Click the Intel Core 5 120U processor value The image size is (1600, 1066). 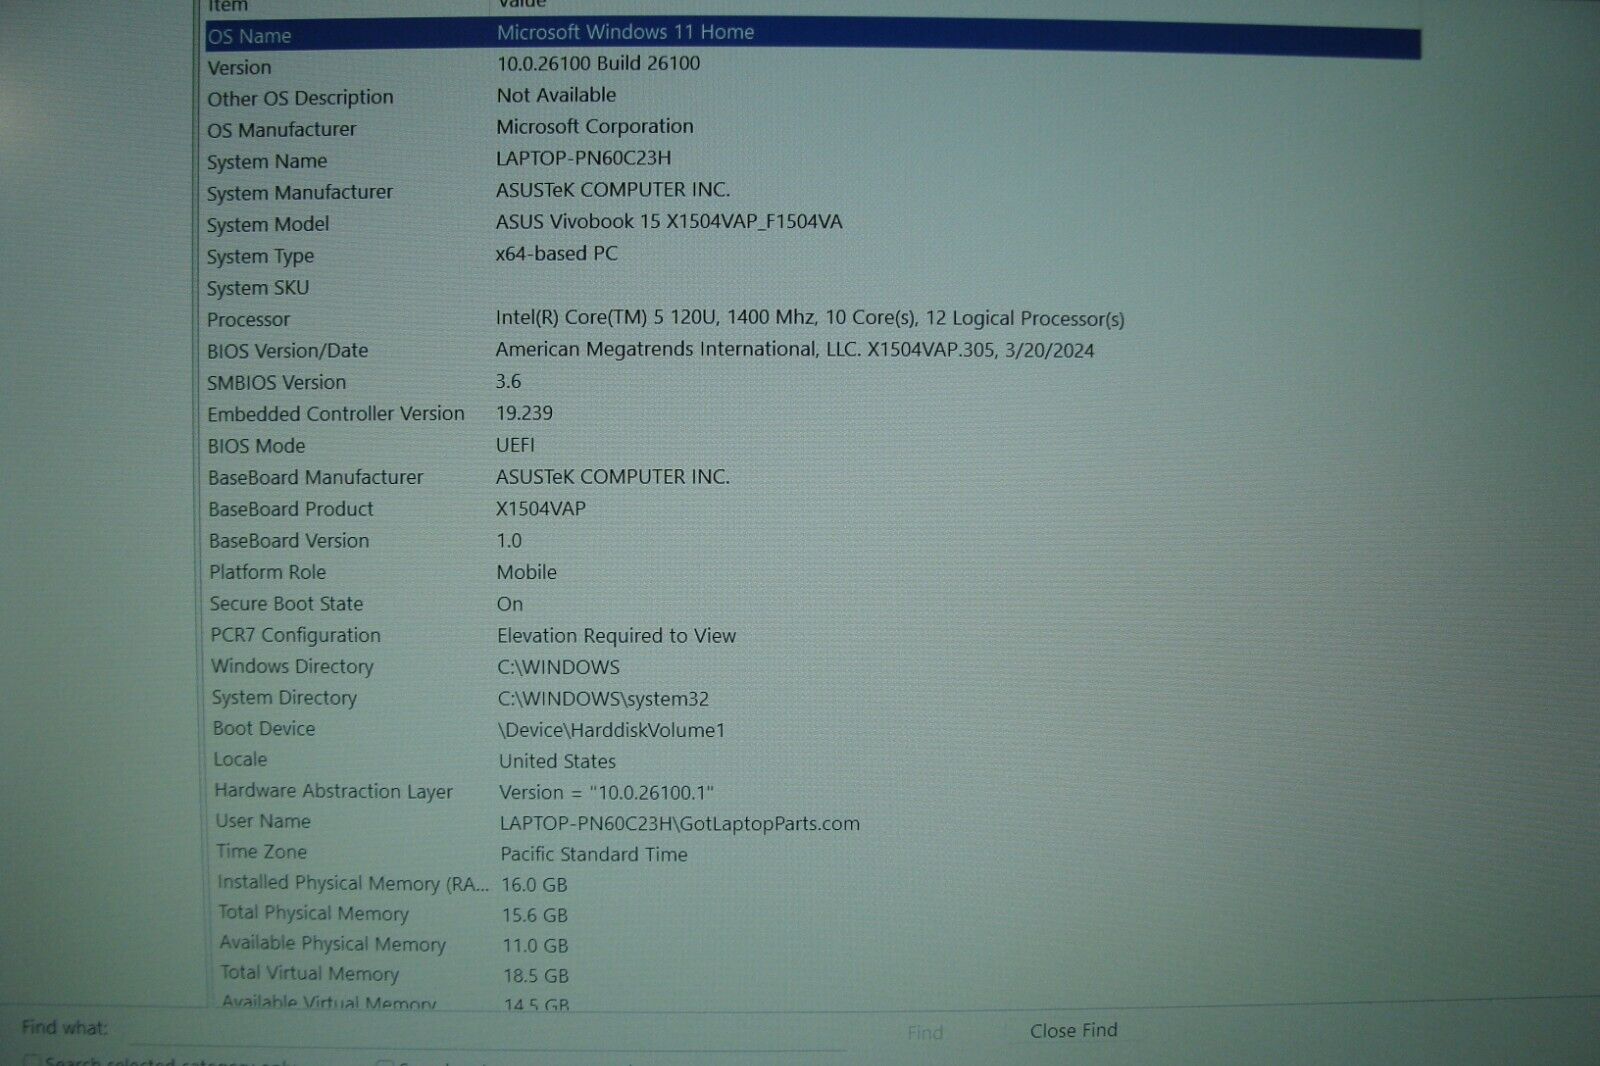(x=809, y=318)
